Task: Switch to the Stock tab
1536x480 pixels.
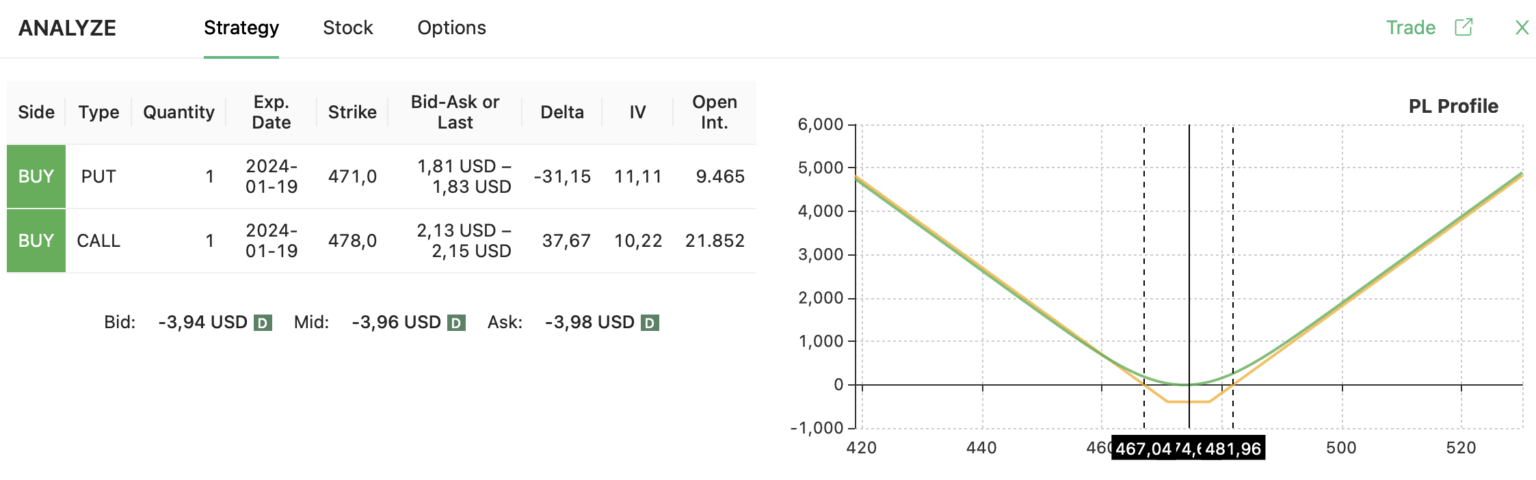Action: pyautogui.click(x=347, y=28)
